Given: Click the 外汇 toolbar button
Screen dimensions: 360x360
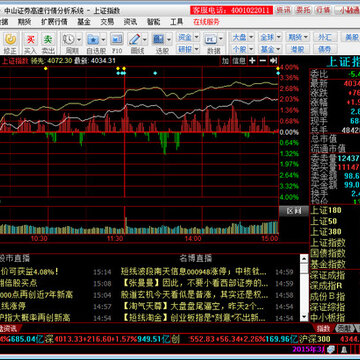Looking at the screenshot, I should (325, 37).
